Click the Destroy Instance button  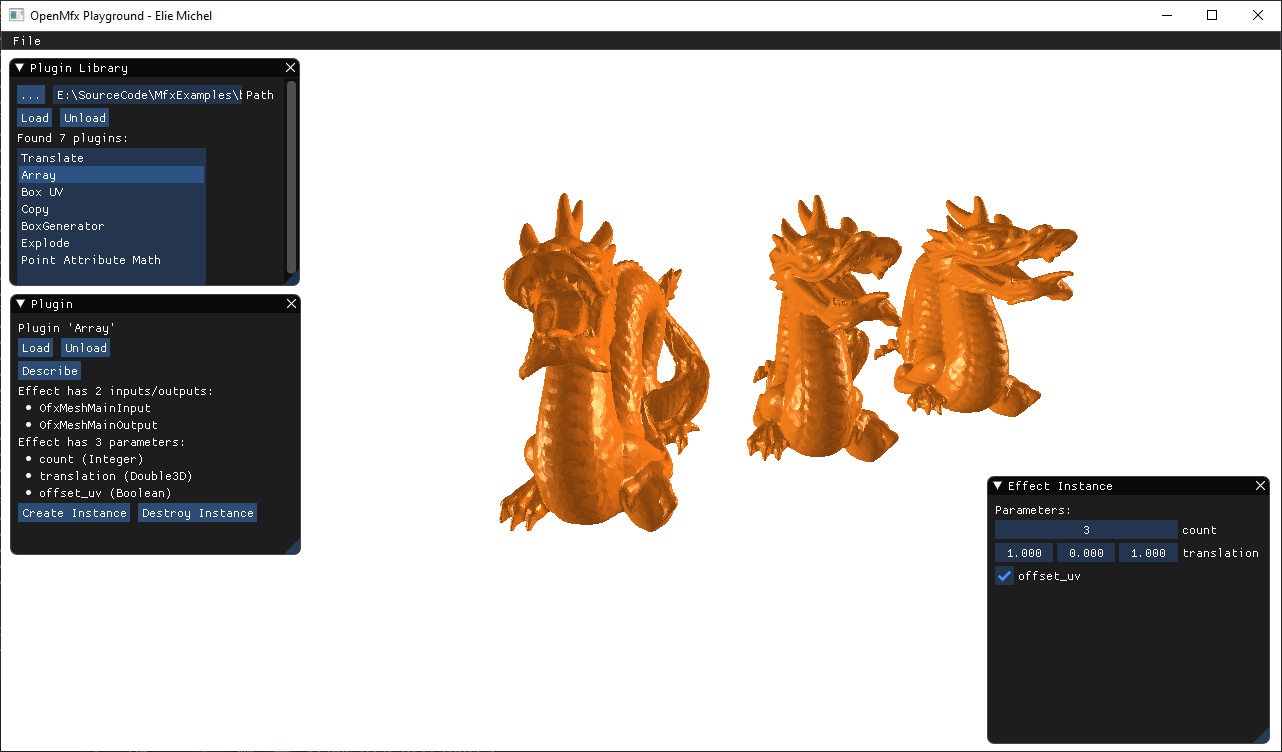(198, 513)
